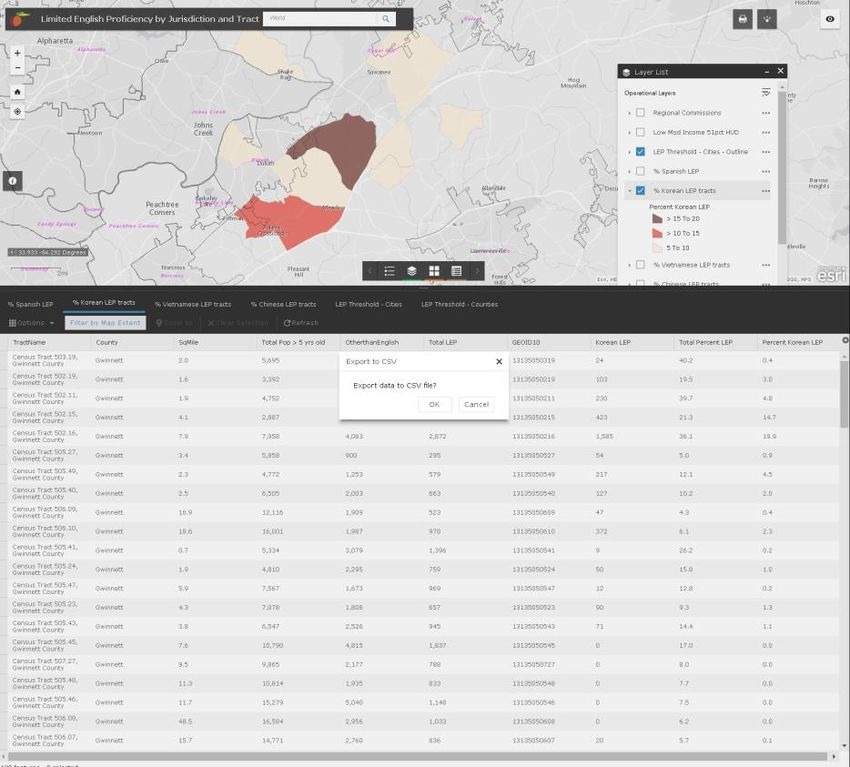Zoom in on the map
This screenshot has width=850, height=767.
click(17, 53)
